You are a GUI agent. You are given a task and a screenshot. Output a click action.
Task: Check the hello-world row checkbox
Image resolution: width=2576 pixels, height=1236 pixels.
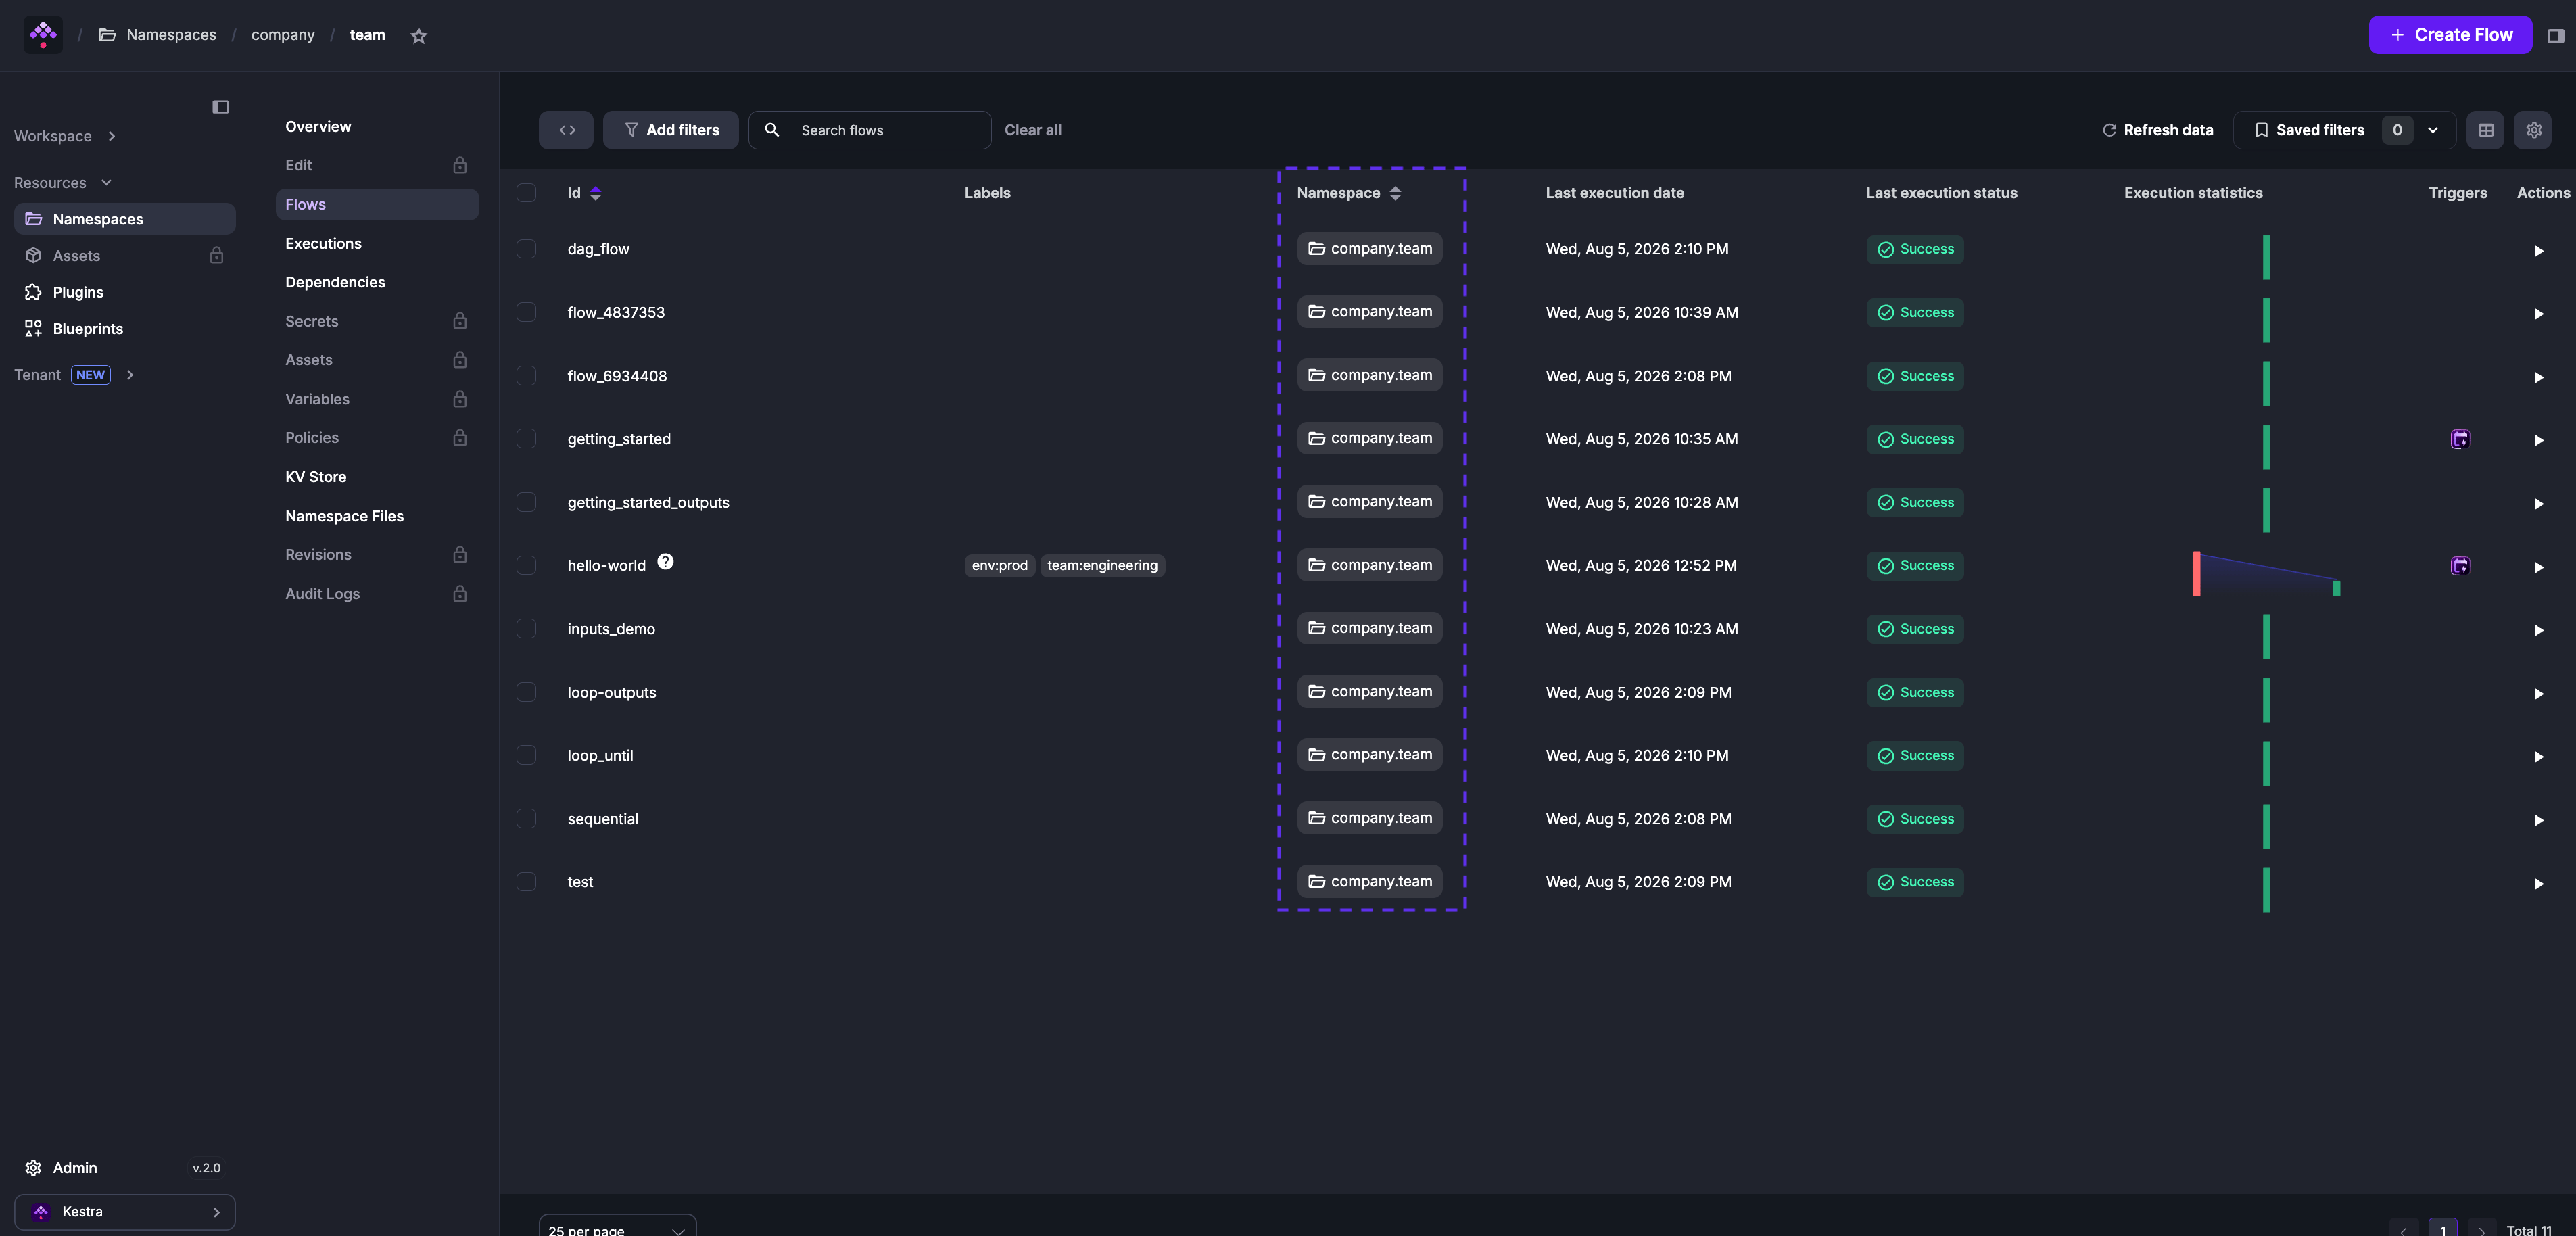[x=526, y=565]
